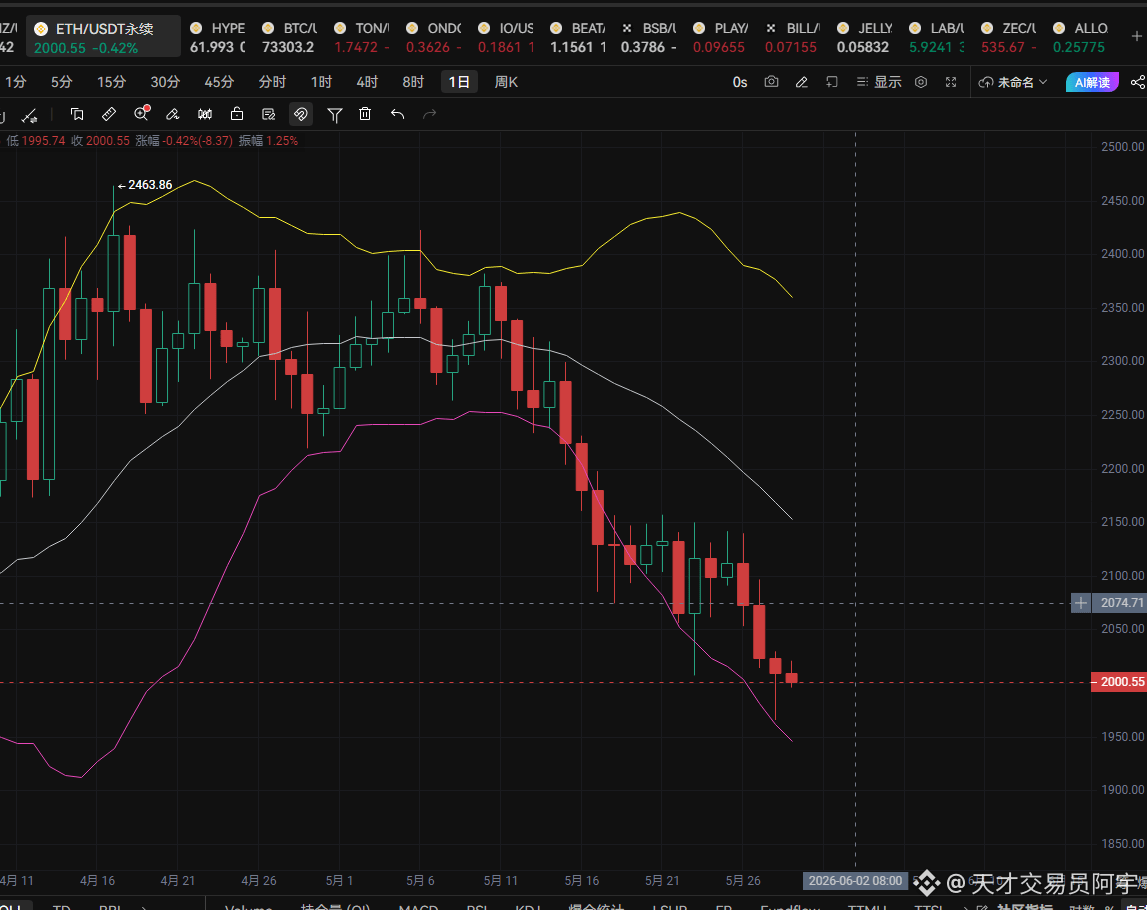Enter fullscreen chart mode

[951, 82]
